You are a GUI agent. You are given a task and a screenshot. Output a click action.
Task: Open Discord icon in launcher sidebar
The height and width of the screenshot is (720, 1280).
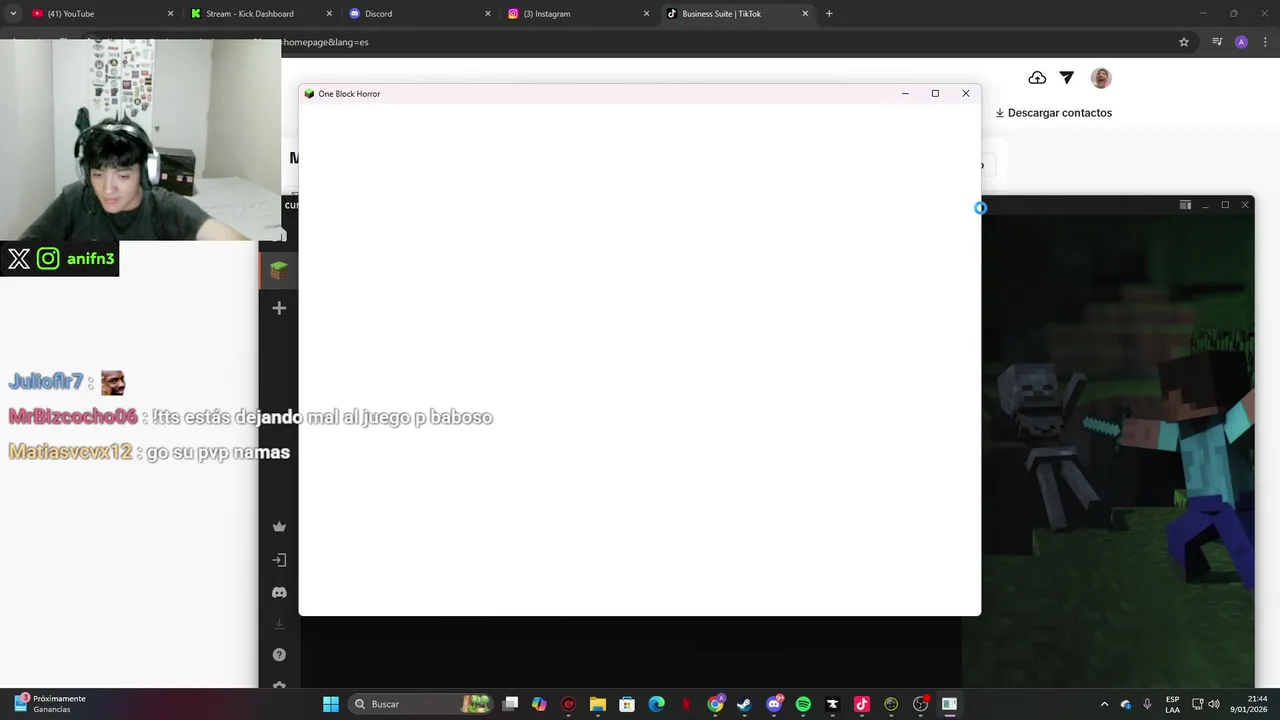279,593
